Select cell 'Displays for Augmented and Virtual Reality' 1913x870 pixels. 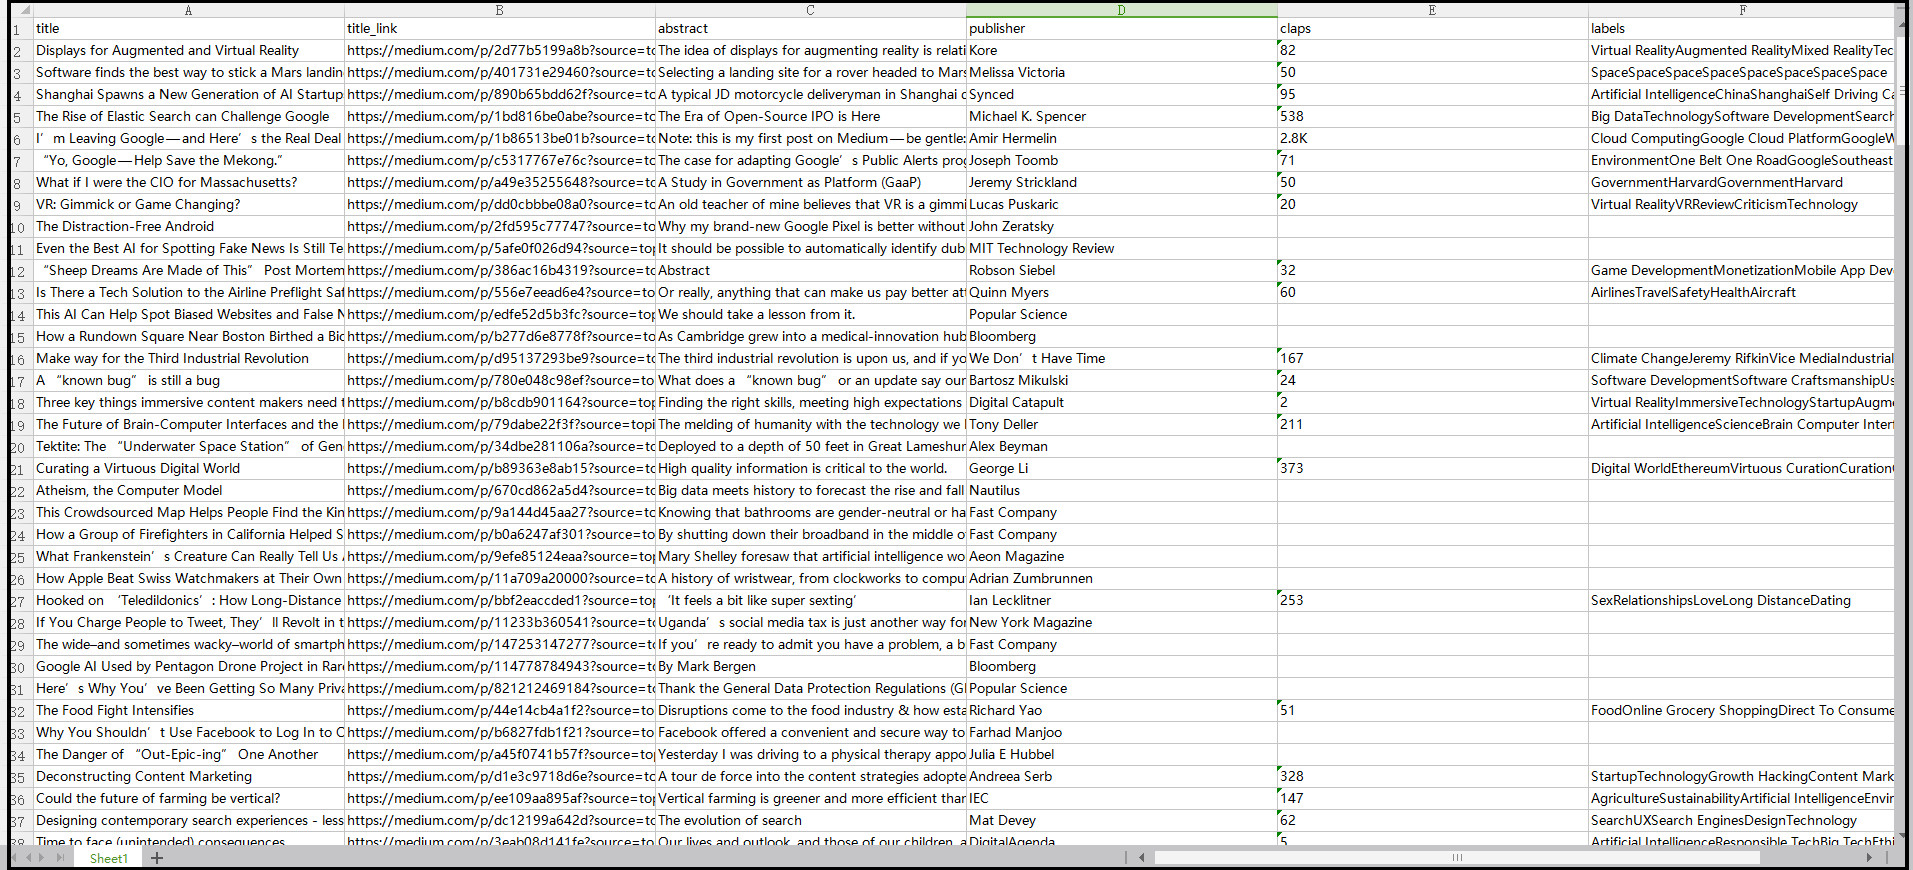(x=188, y=50)
